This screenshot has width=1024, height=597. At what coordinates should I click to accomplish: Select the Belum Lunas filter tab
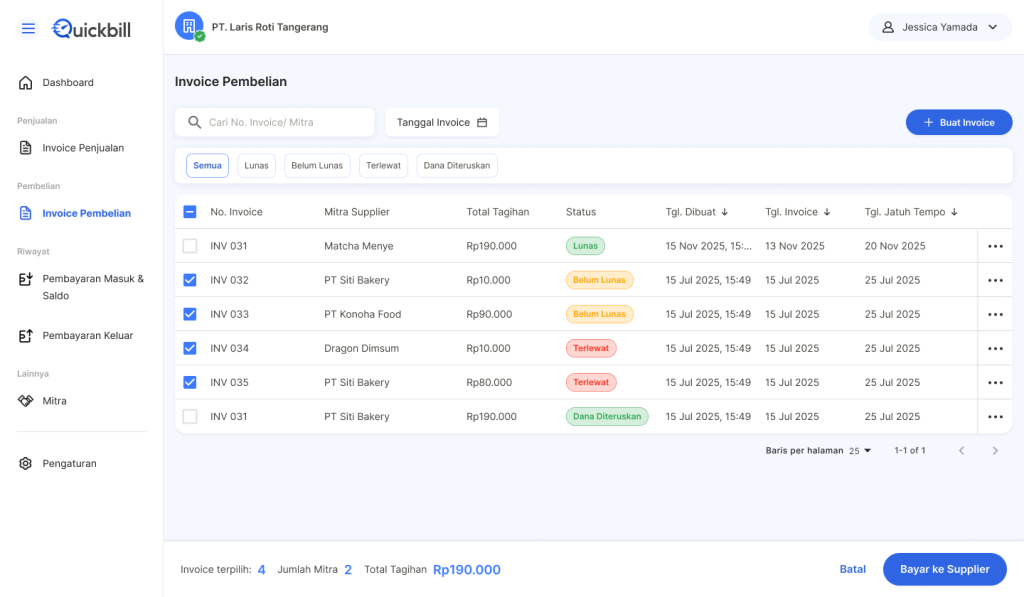click(317, 166)
